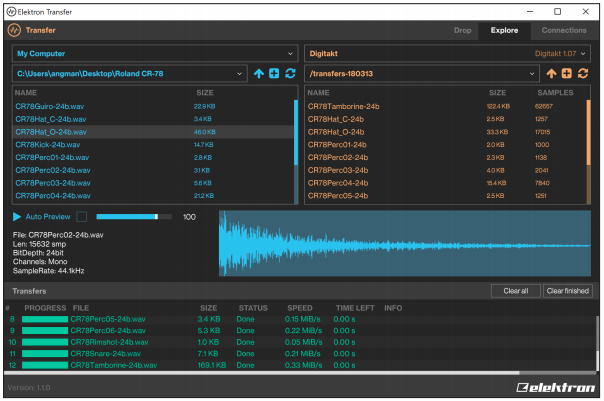This screenshot has height=401, width=604.
Task: Select transfer row CR78Snare-24b.wav
Action: [x=300, y=354]
